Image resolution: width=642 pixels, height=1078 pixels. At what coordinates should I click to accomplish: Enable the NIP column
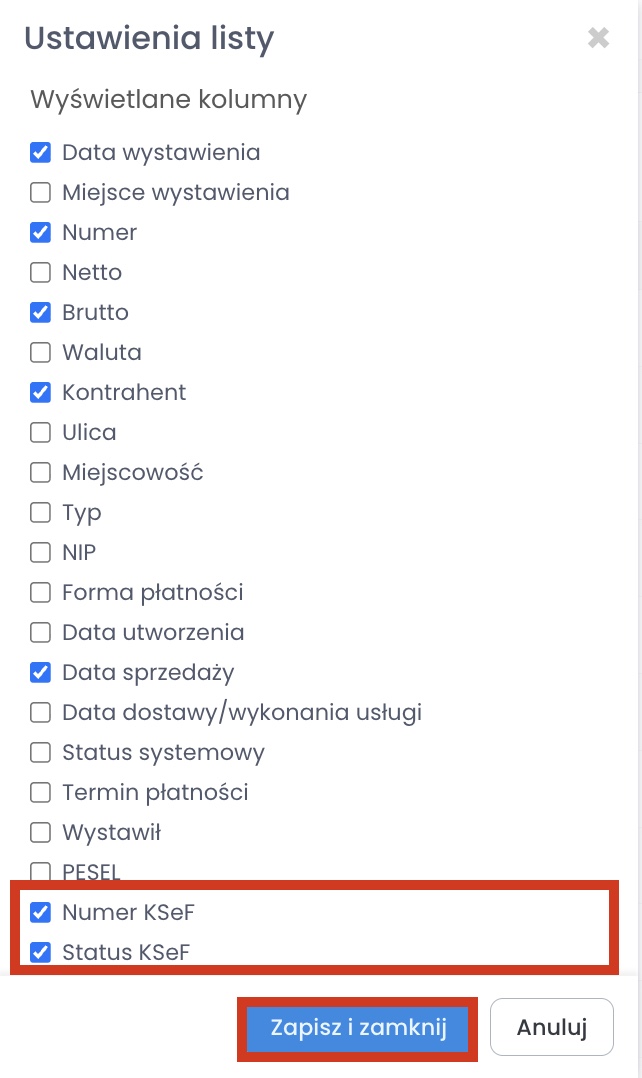coord(41,553)
